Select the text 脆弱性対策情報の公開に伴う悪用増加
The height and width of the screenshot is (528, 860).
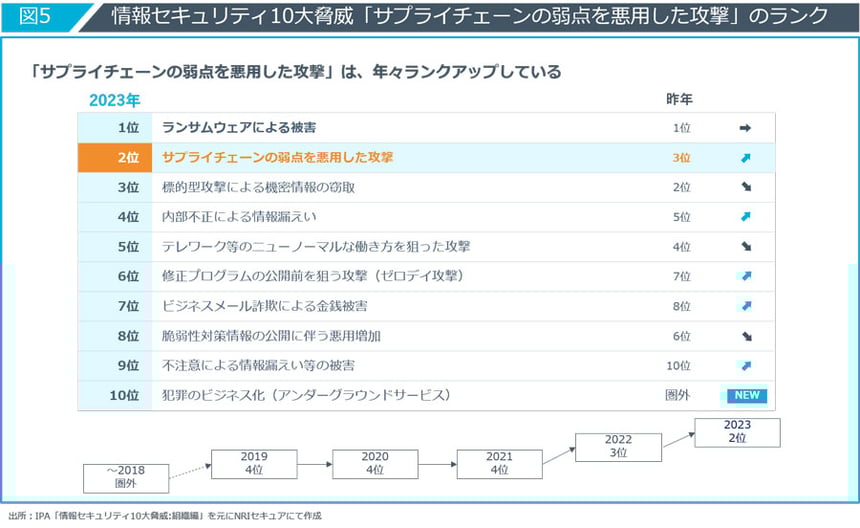point(271,336)
